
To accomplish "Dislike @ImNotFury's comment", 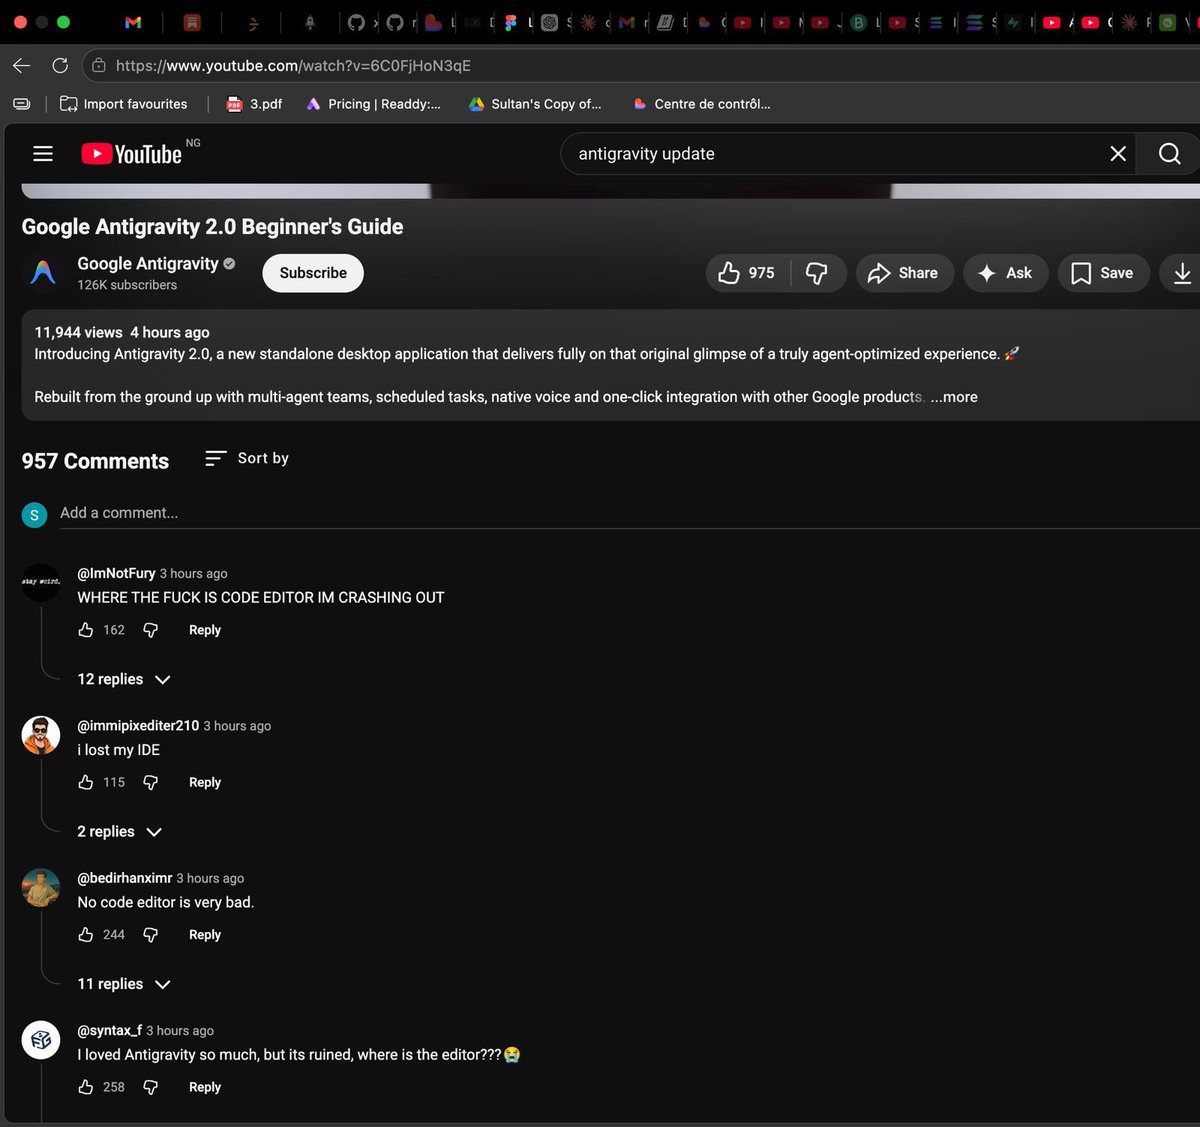I will [150, 630].
